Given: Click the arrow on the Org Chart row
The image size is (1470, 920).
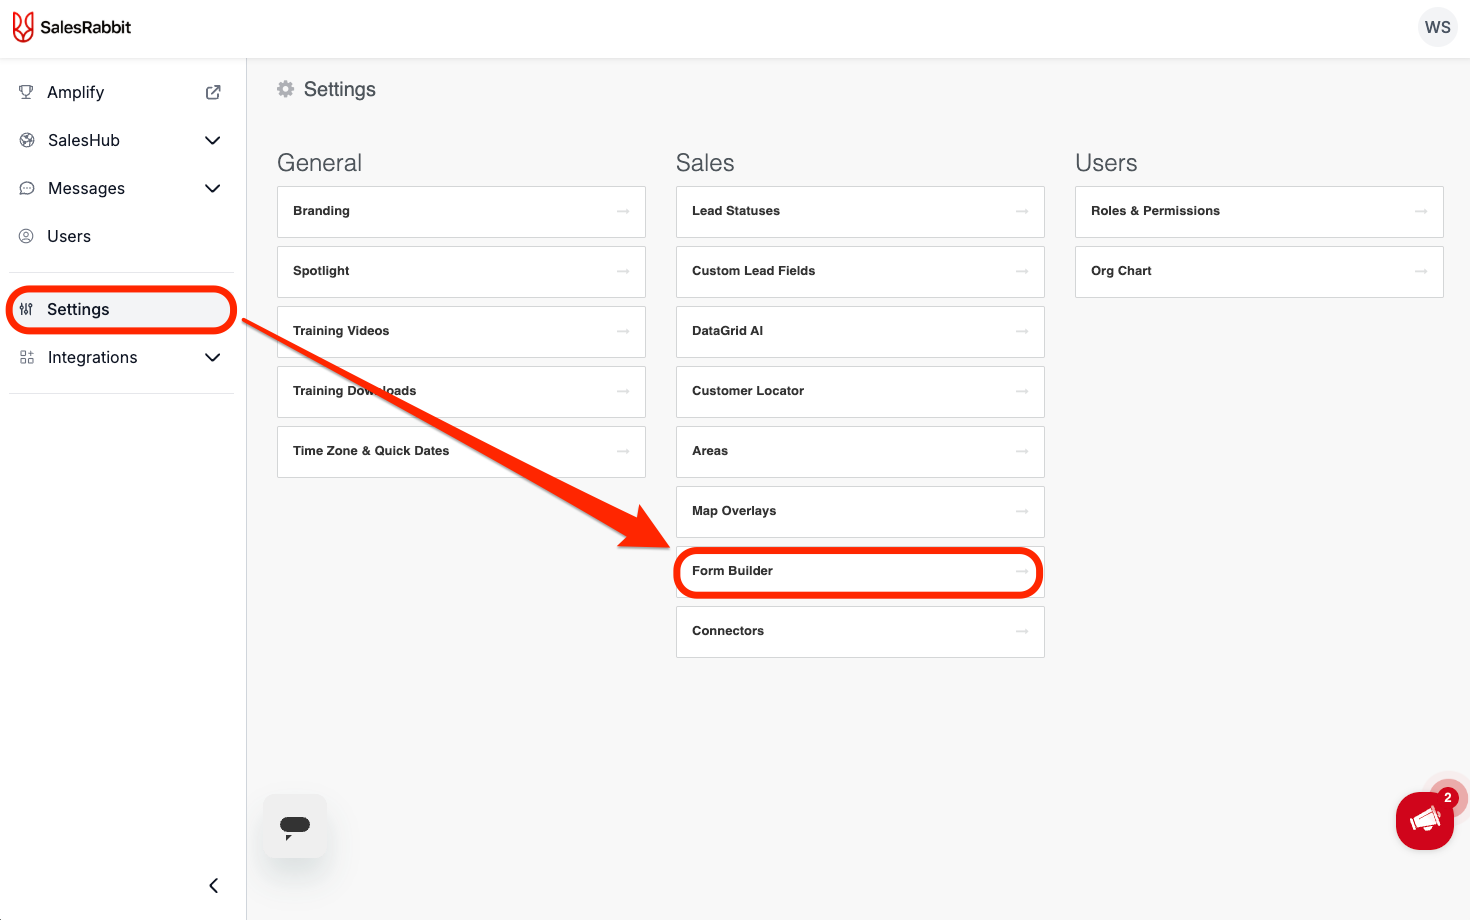Looking at the screenshot, I should pyautogui.click(x=1421, y=271).
